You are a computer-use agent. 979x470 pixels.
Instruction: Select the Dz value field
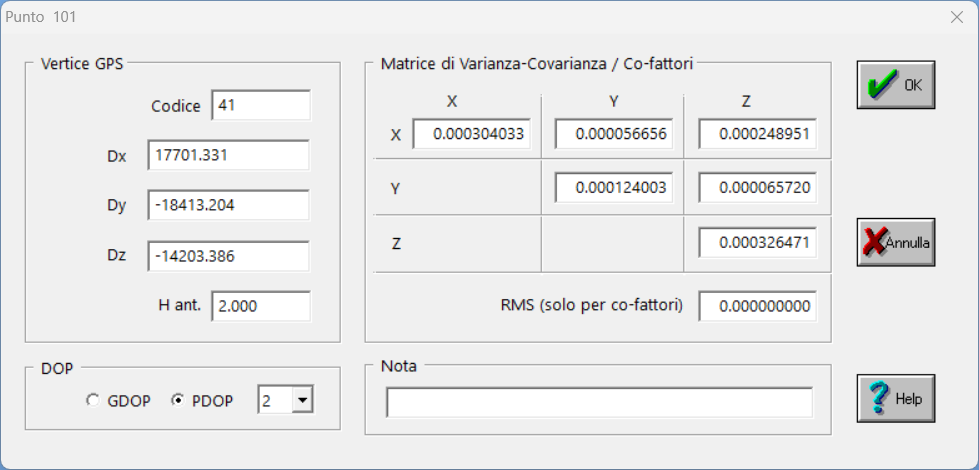228,255
